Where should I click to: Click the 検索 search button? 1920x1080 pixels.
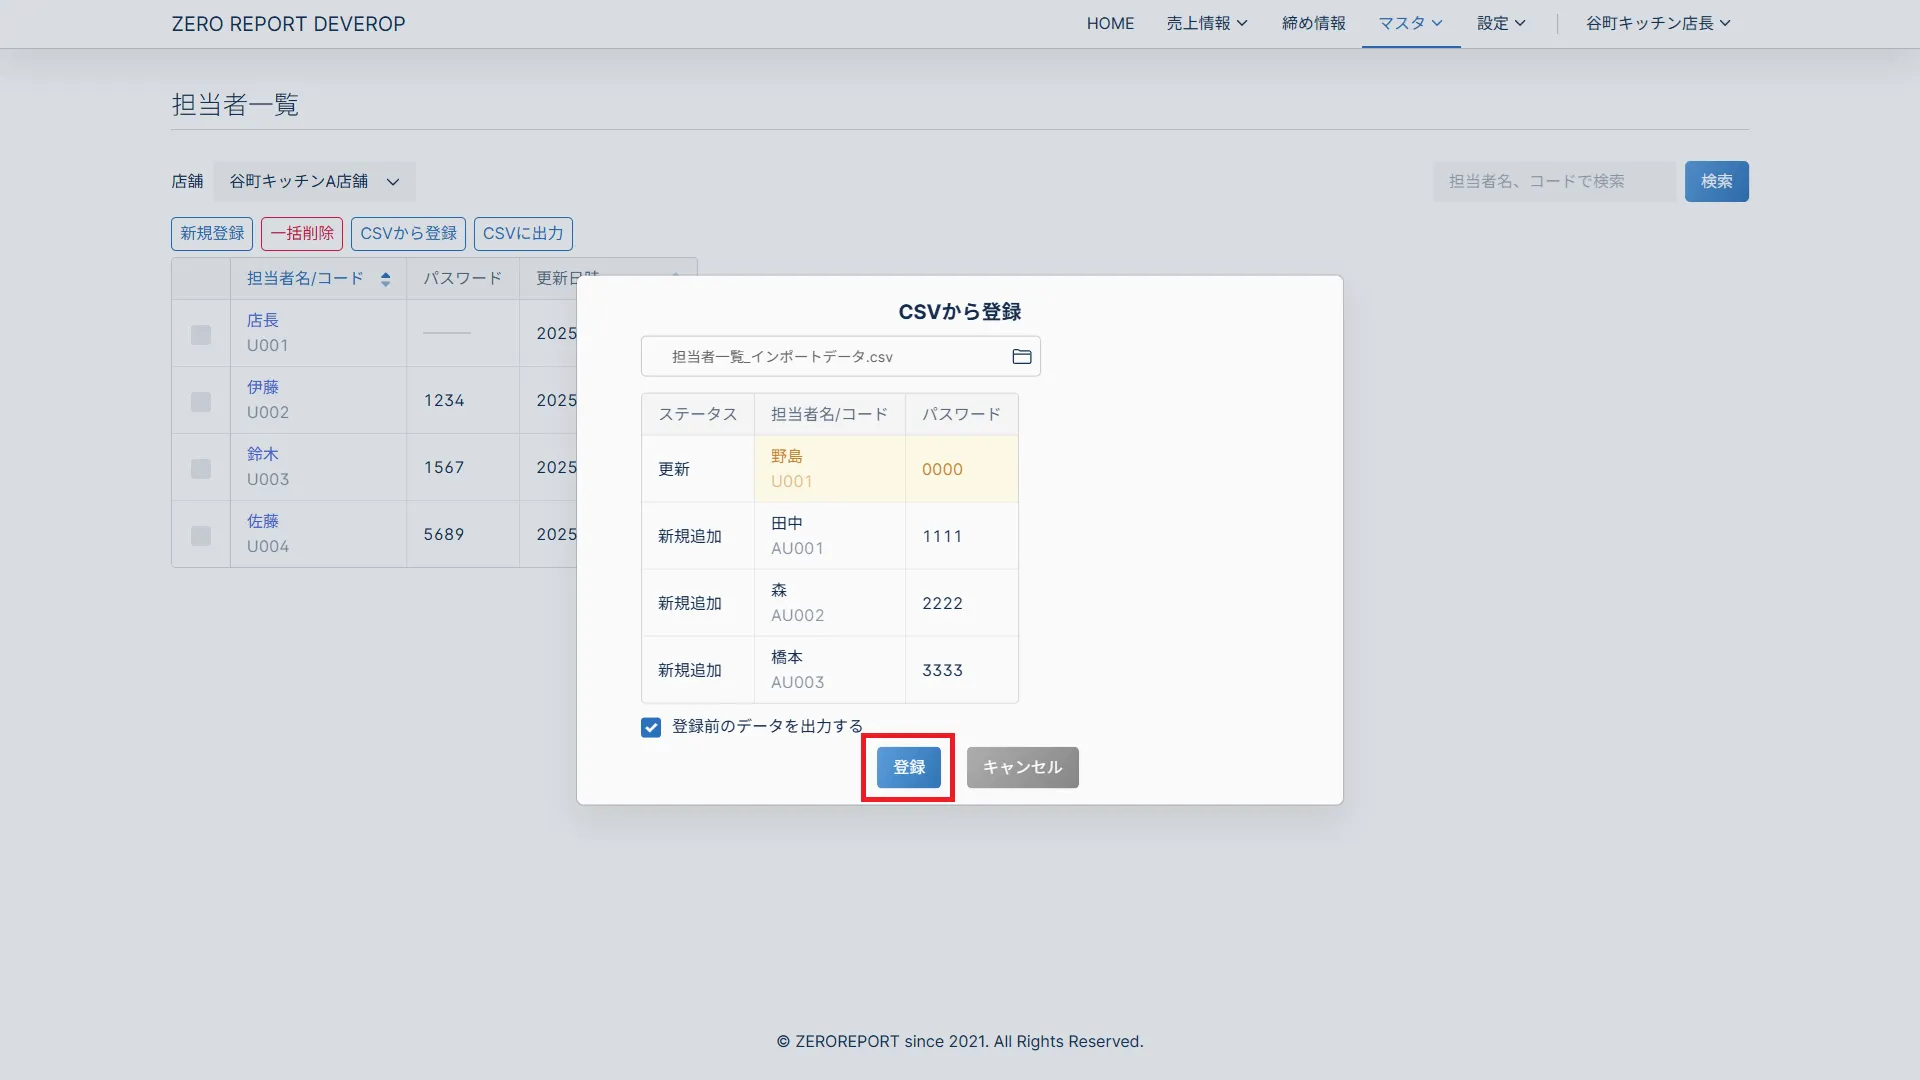pos(1716,182)
